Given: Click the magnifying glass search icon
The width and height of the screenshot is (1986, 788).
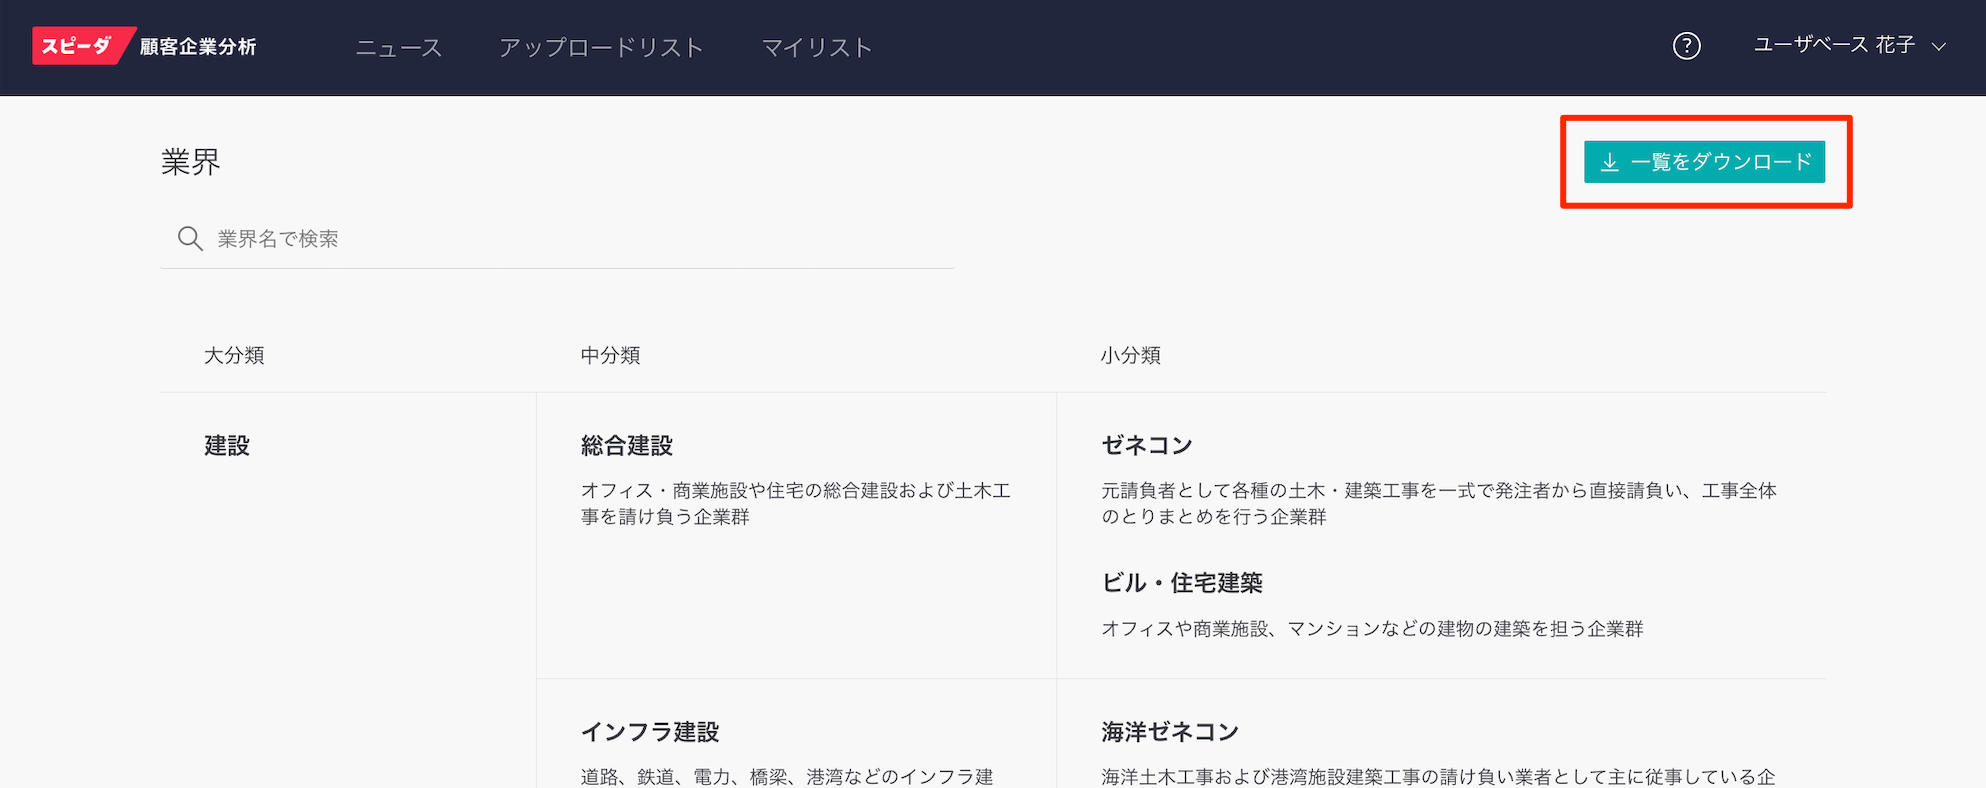Looking at the screenshot, I should [x=189, y=238].
